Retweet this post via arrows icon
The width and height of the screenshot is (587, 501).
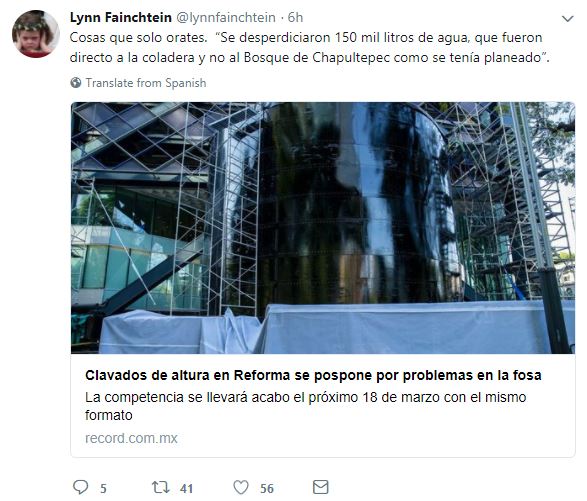(x=161, y=488)
